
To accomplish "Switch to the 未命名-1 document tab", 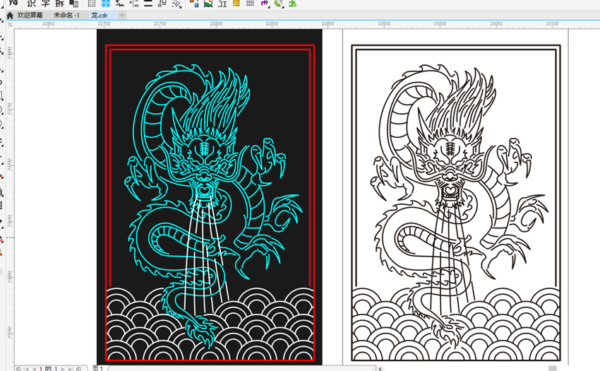I will coord(67,15).
